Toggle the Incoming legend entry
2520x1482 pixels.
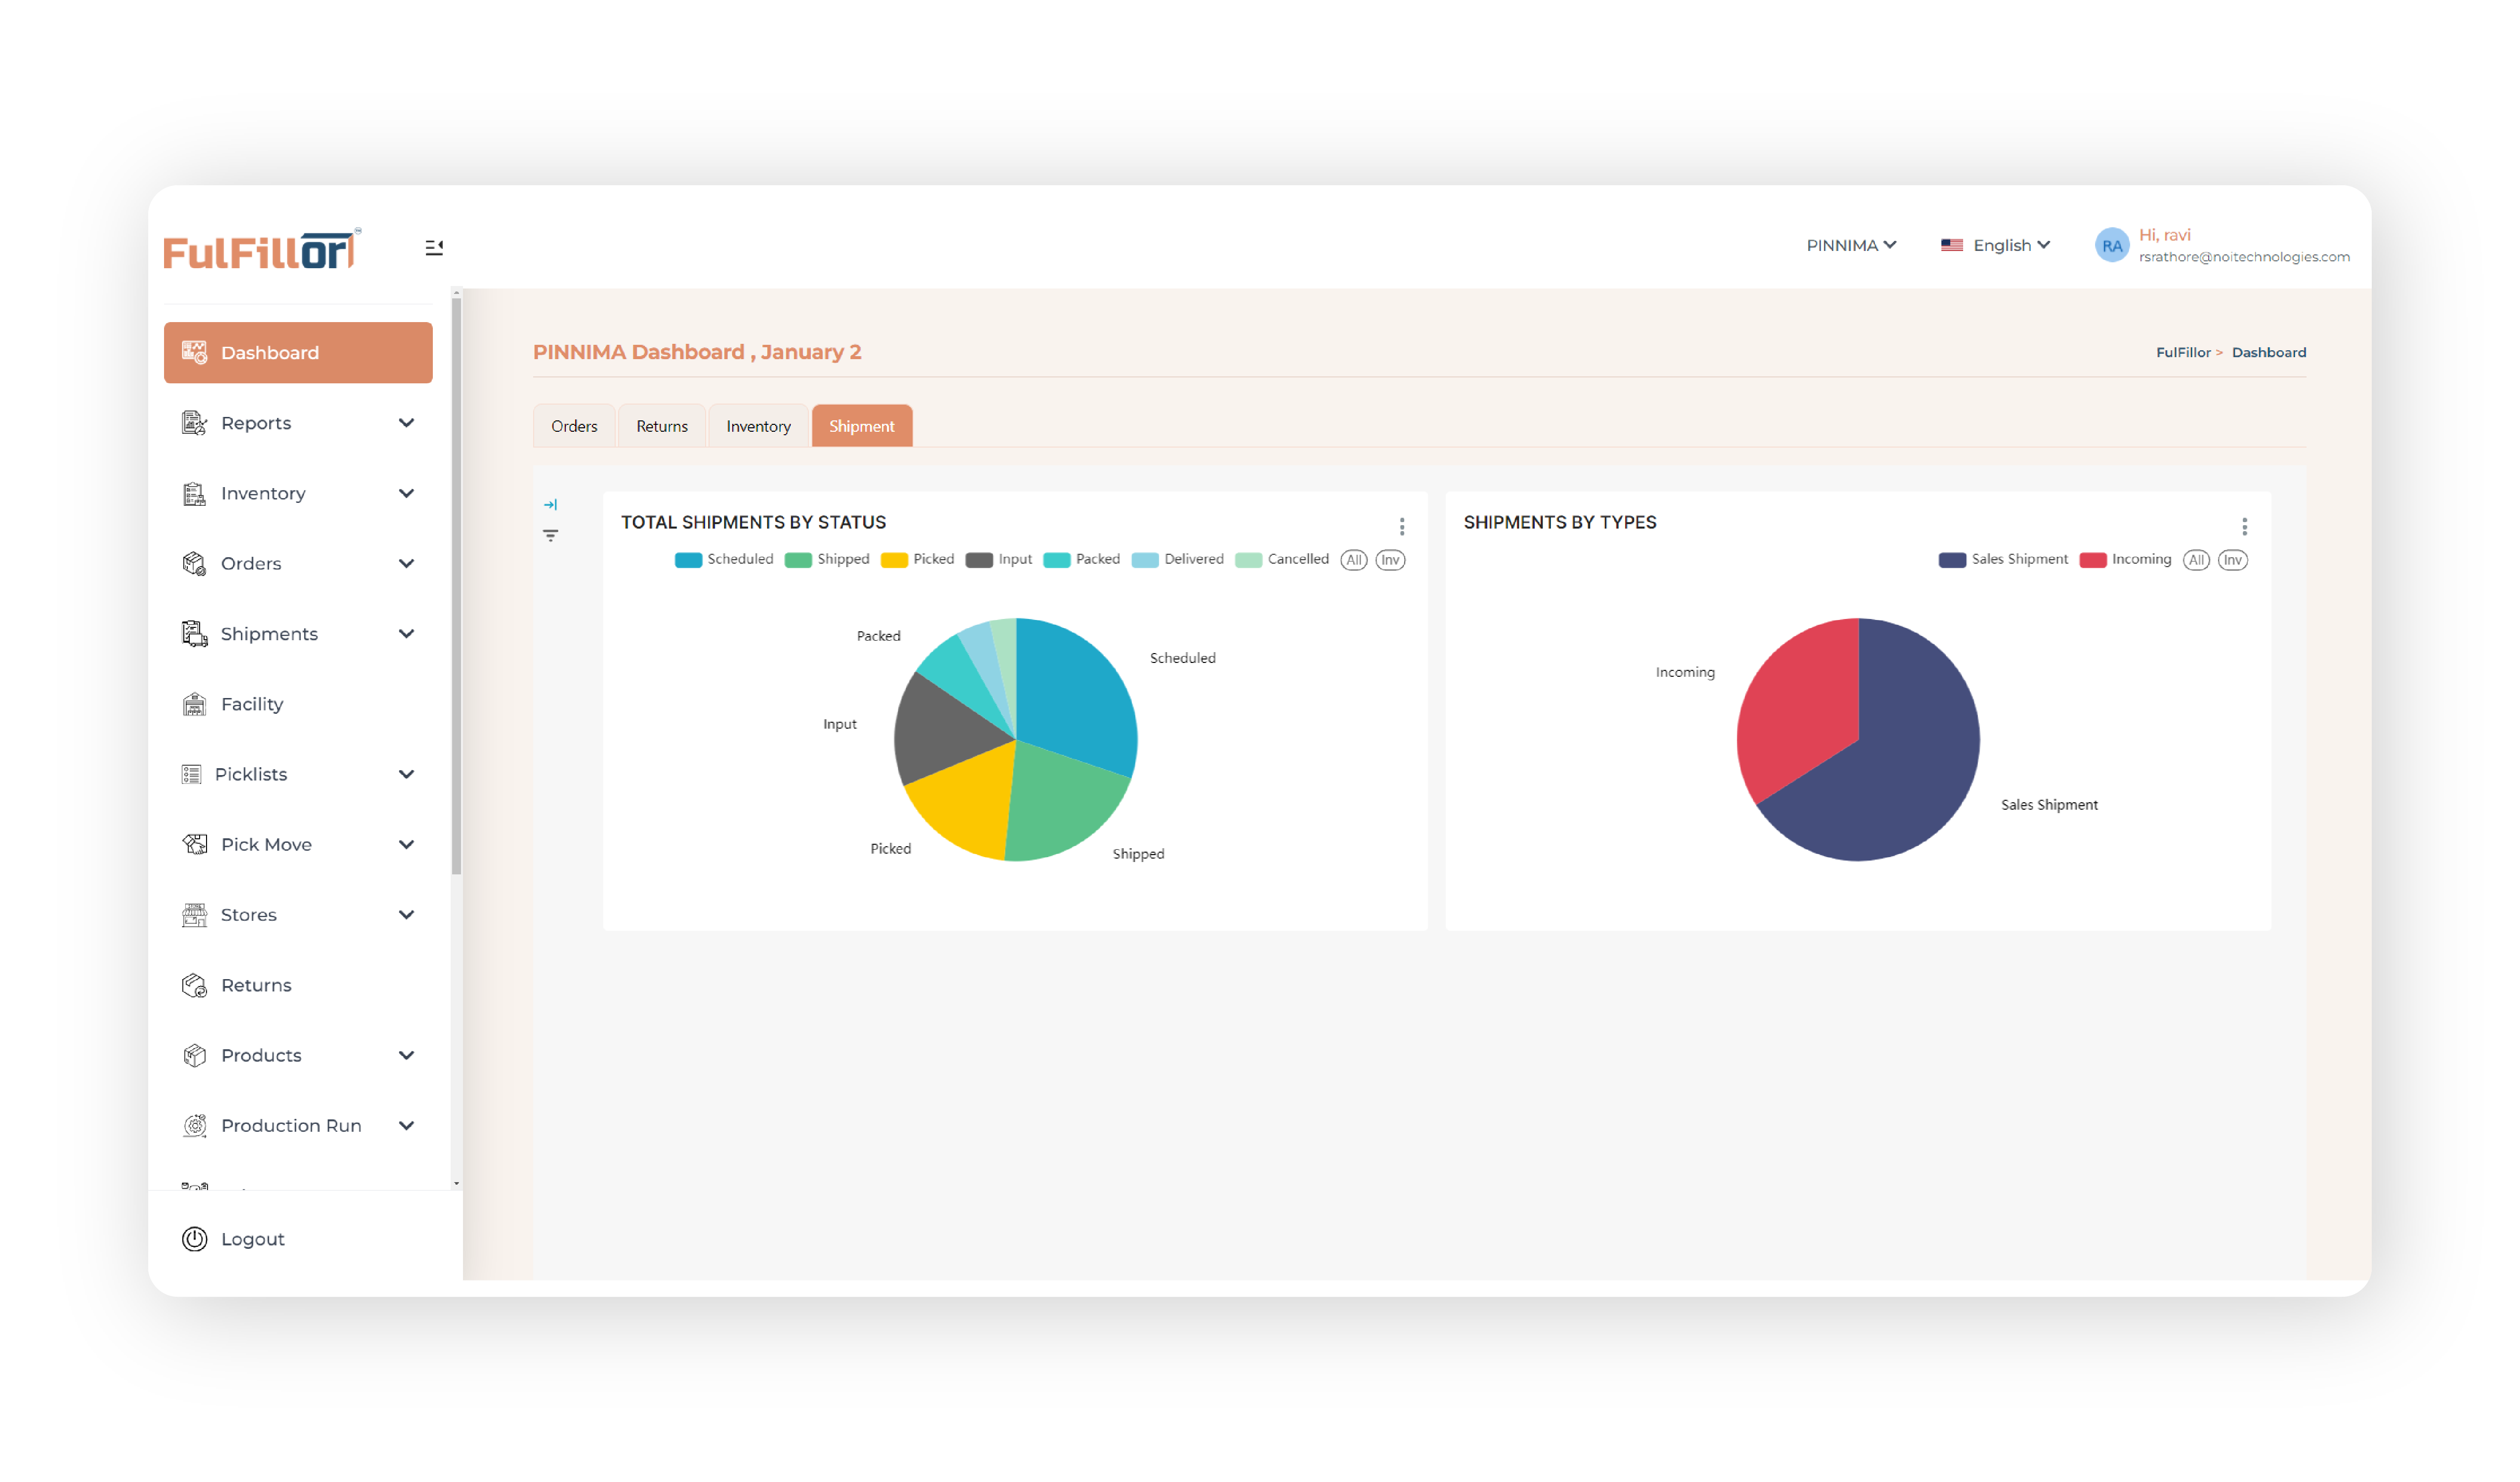[2125, 559]
